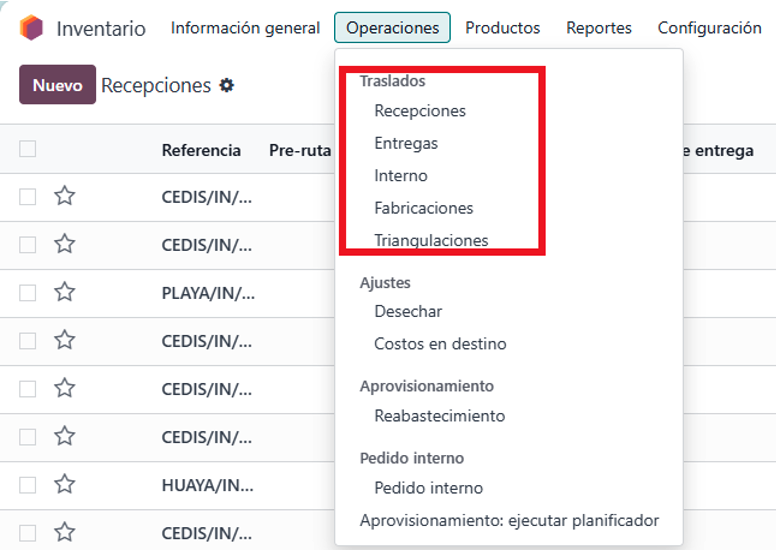Screen dimensions: 776x551
Task: Check the PLAYA/IN row checkbox
Action: pos(28,292)
